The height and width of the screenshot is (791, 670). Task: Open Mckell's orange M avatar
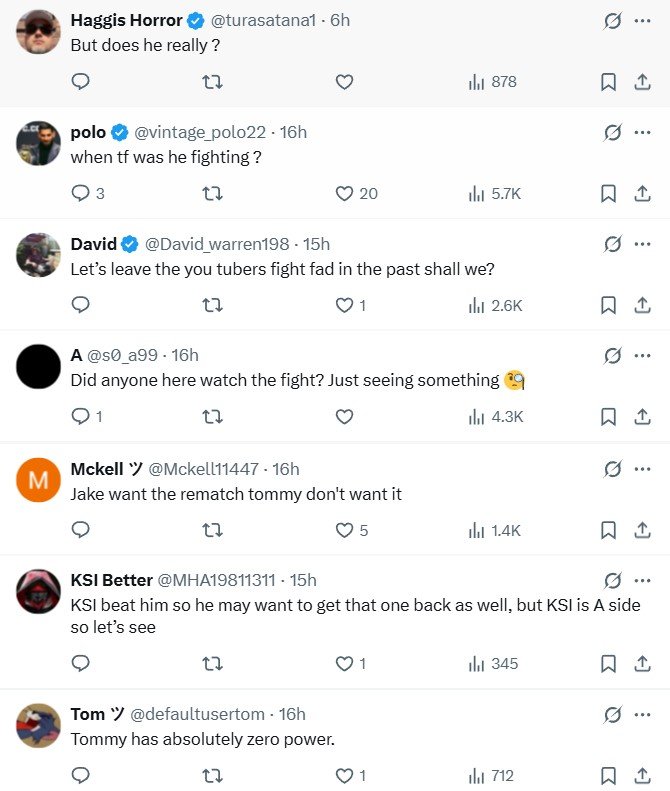coord(39,481)
